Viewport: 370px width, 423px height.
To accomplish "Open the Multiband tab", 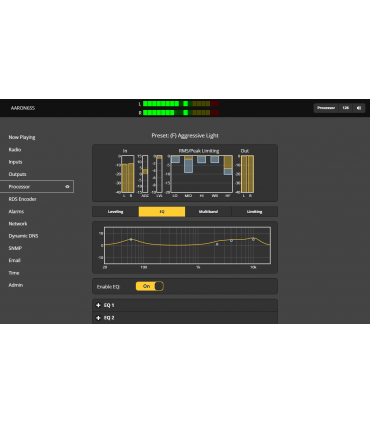I will [208, 212].
